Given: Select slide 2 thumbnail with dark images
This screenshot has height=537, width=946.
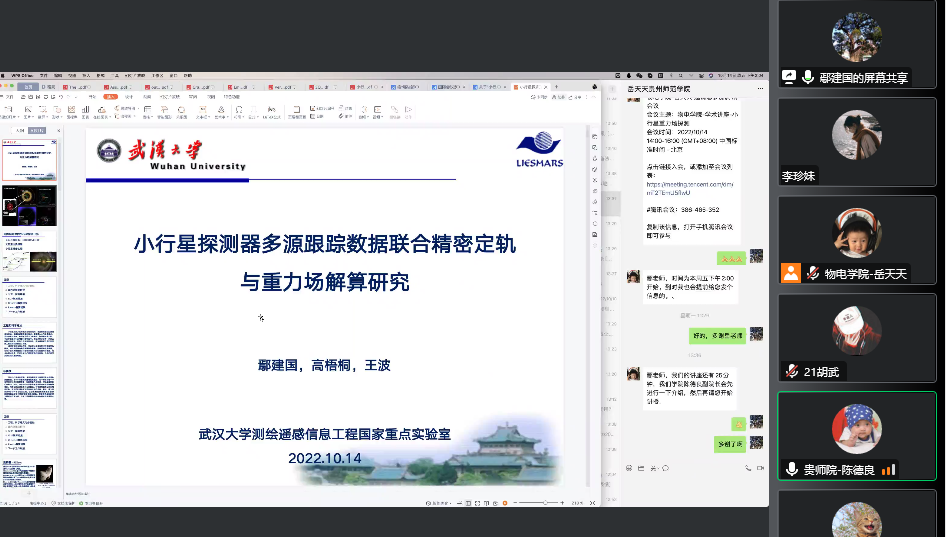Looking at the screenshot, I should (29, 206).
